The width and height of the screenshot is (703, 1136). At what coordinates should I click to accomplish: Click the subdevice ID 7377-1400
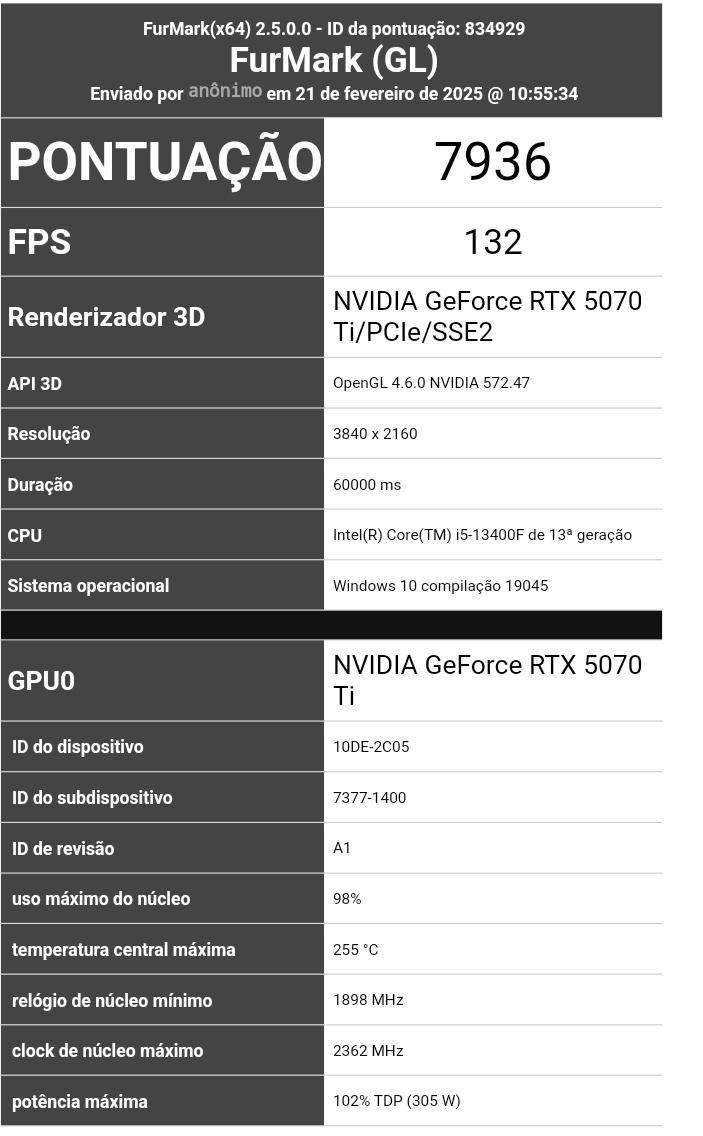point(369,798)
